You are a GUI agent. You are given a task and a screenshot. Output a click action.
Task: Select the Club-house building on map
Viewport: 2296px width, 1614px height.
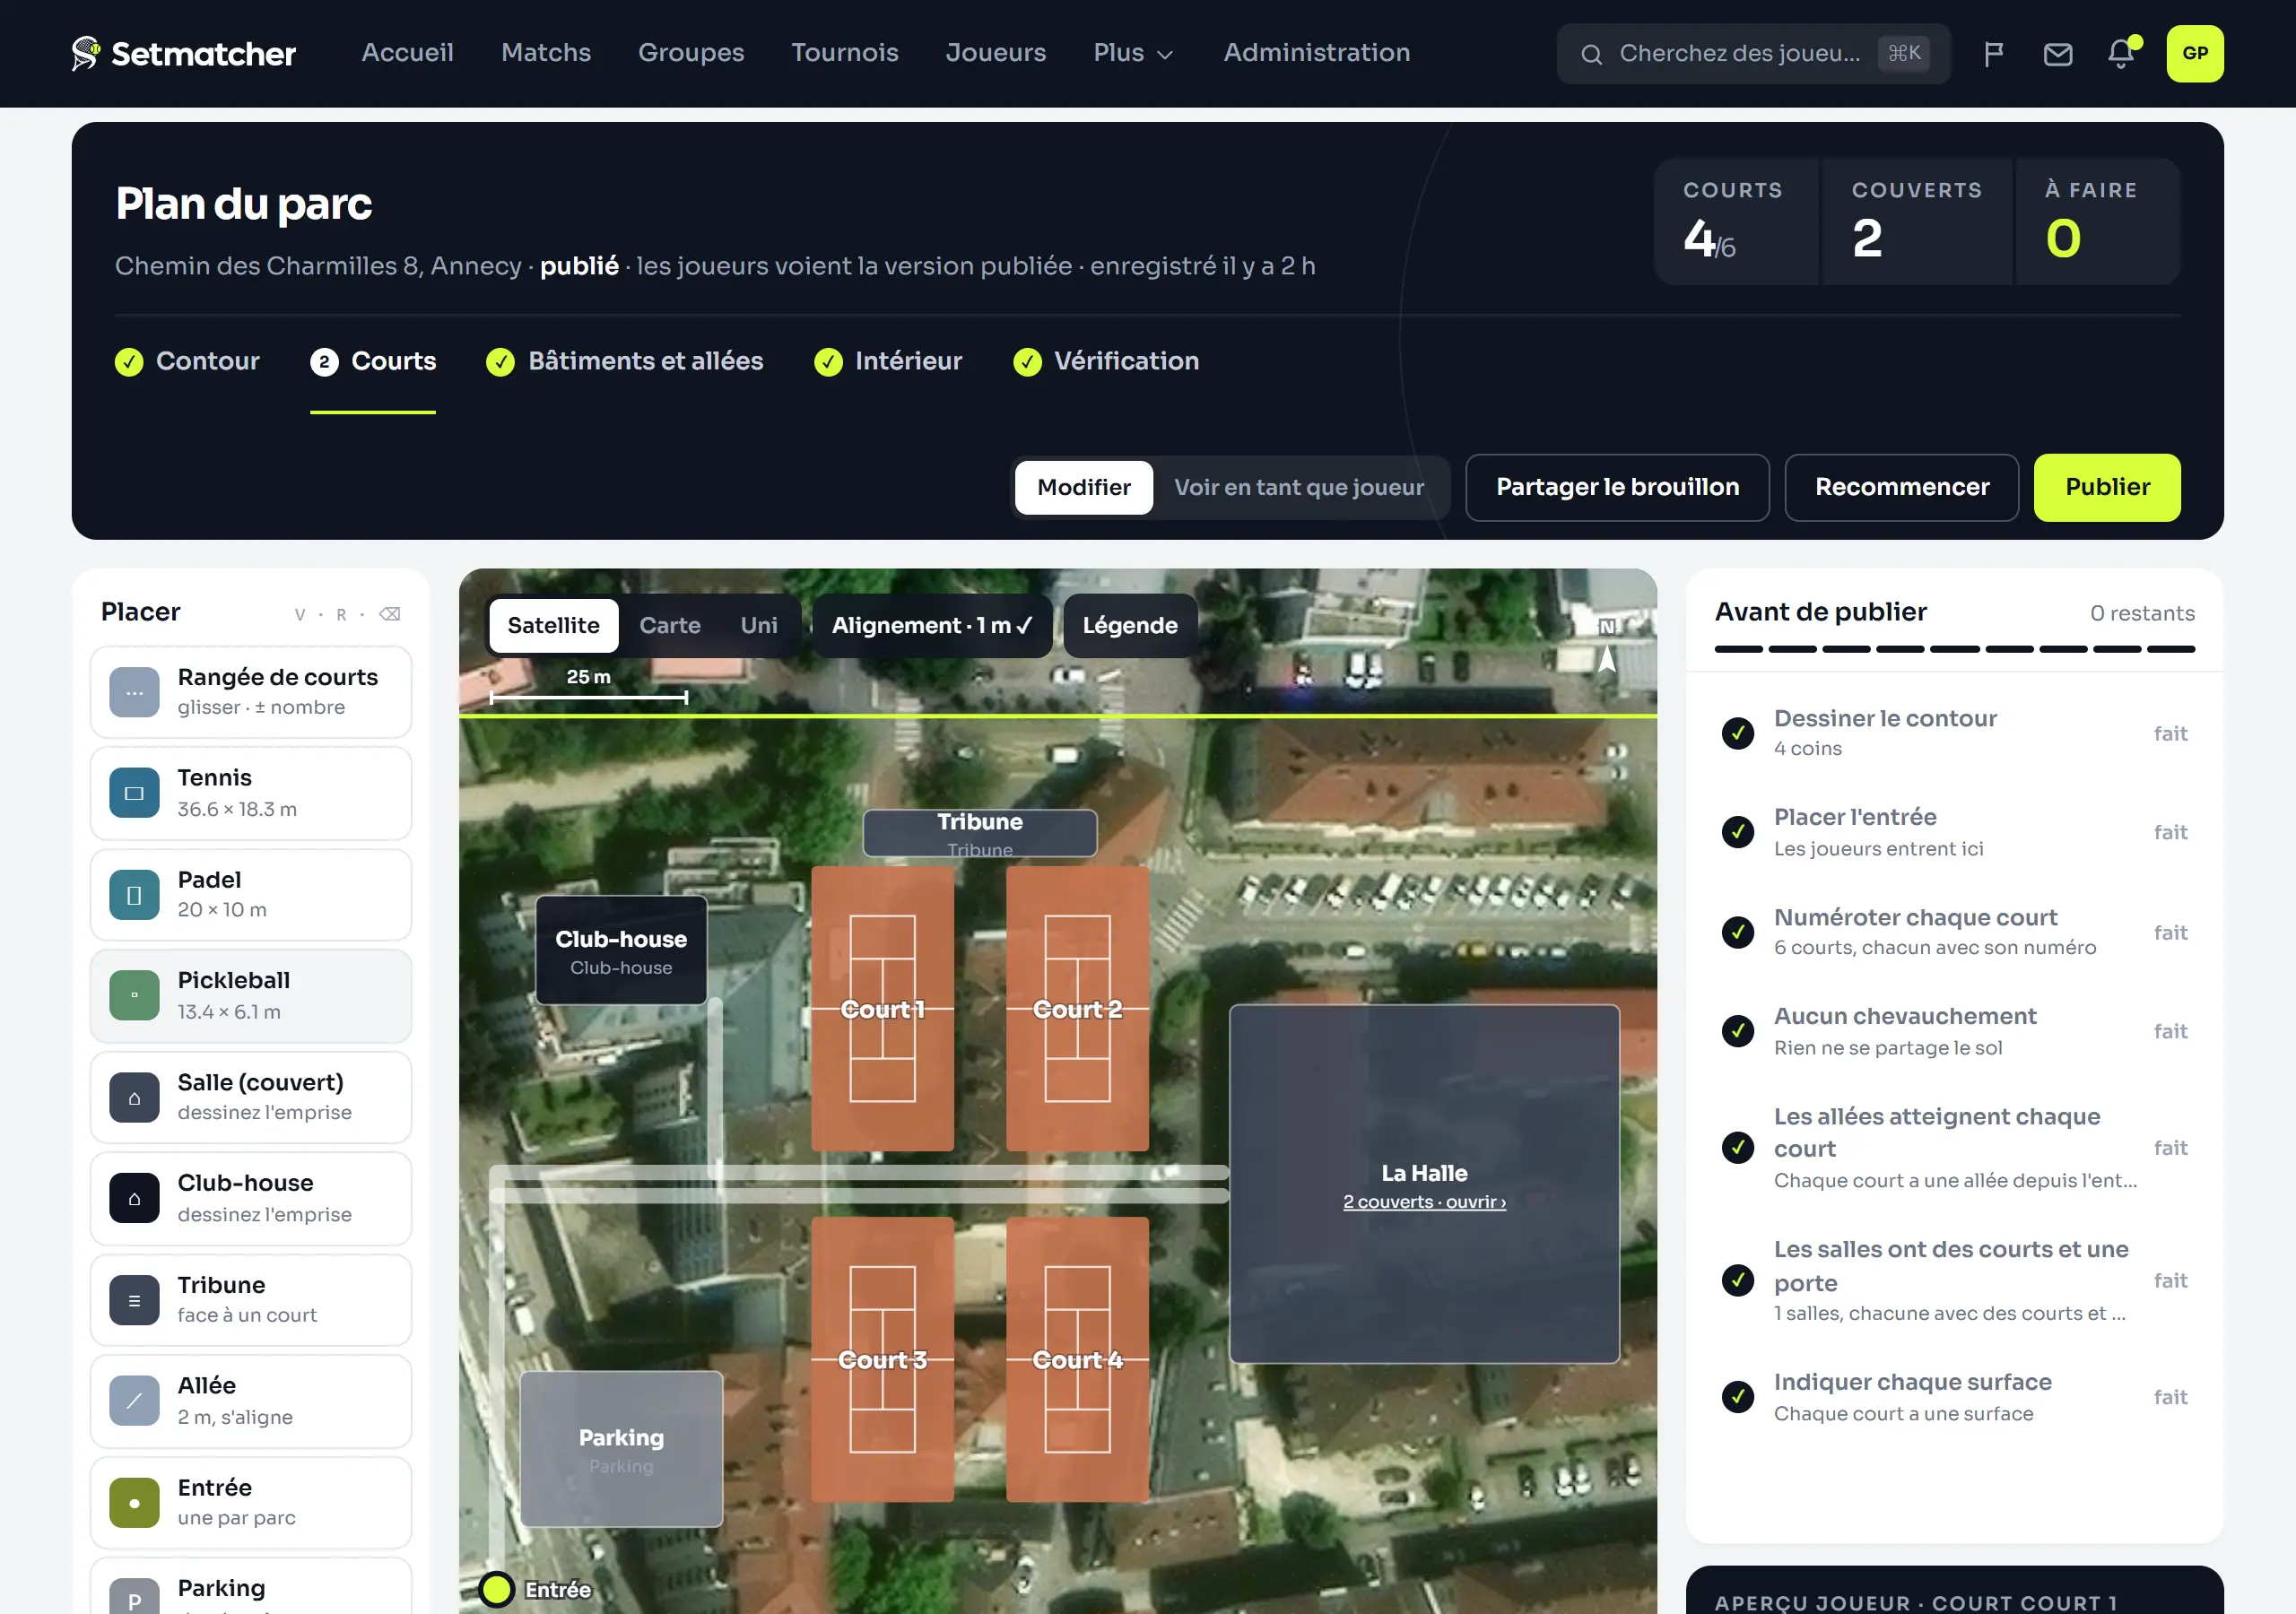[x=621, y=950]
